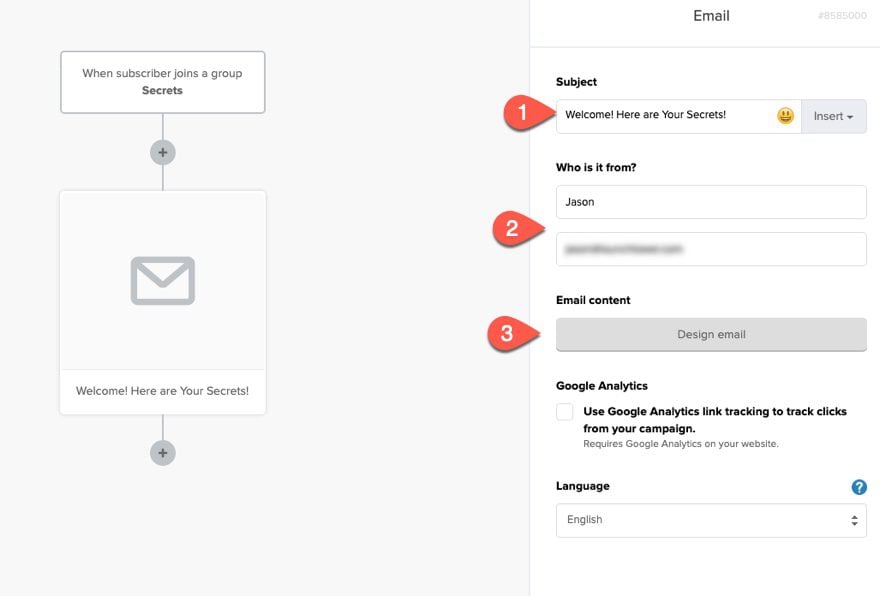Click the red number 3 annotation marker

click(507, 334)
